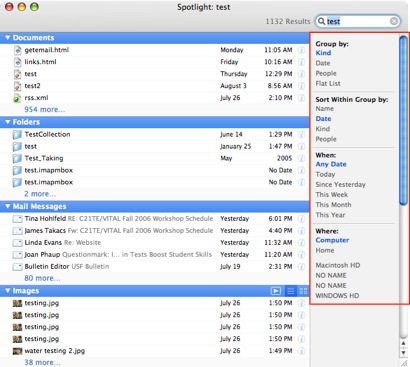The image size is (410, 367).
Task: Click the Test_Taking folder icon
Action: [17, 159]
